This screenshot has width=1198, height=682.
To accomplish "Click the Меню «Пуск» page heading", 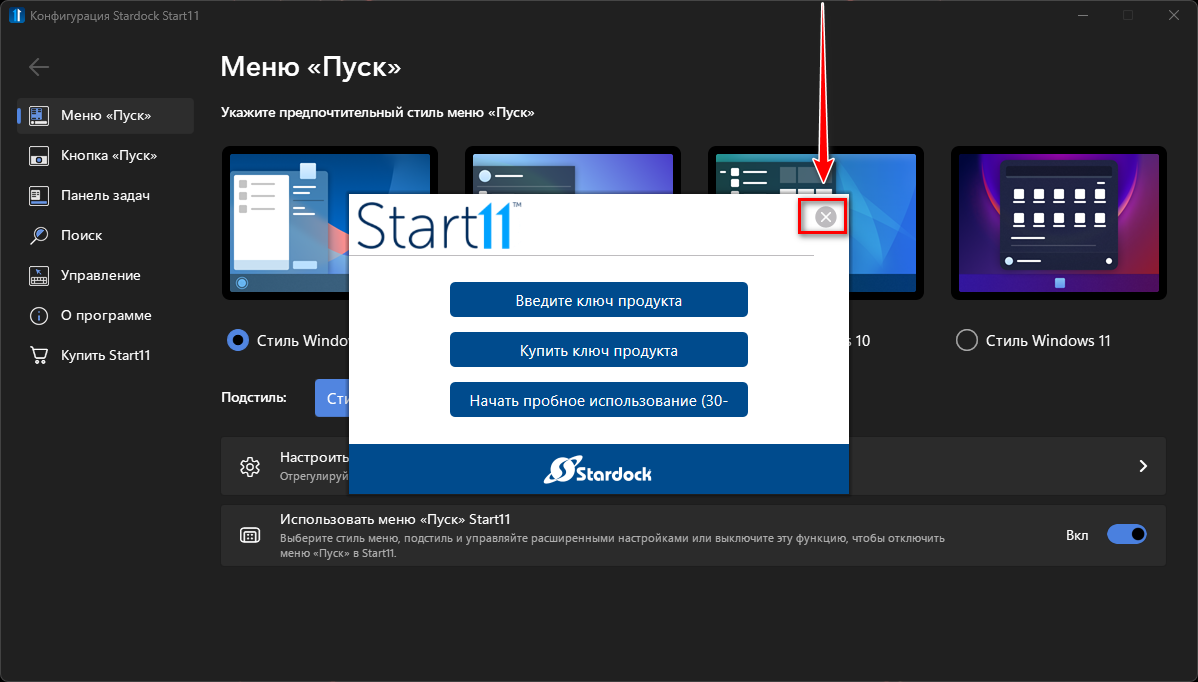I will coord(311,67).
